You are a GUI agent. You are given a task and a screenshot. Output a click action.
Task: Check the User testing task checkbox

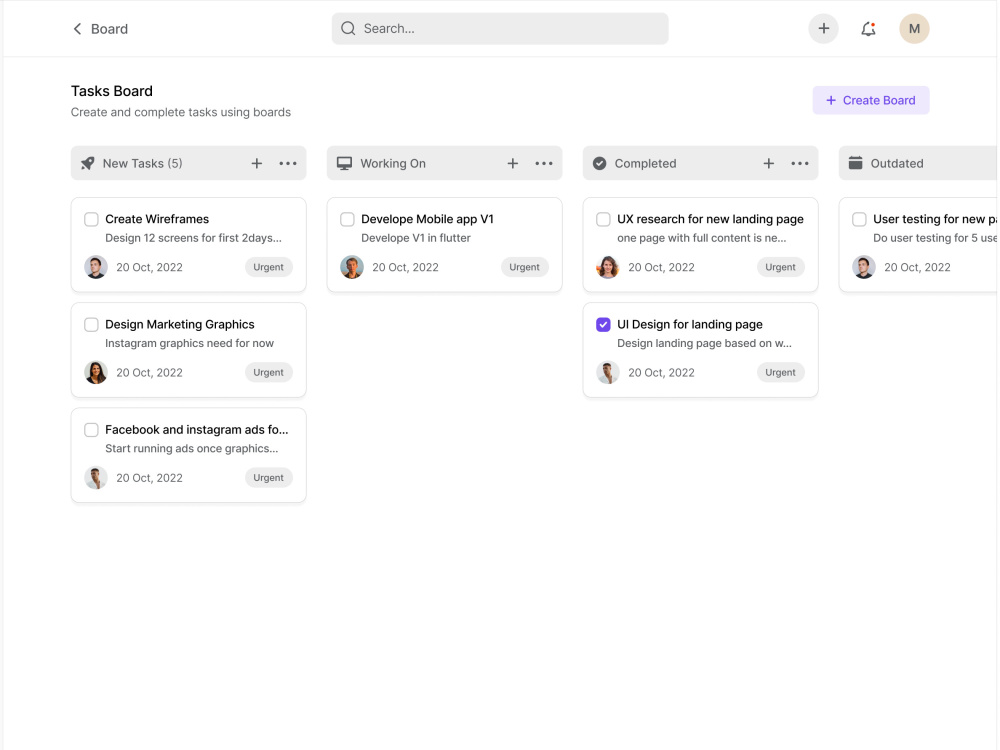tap(859, 219)
